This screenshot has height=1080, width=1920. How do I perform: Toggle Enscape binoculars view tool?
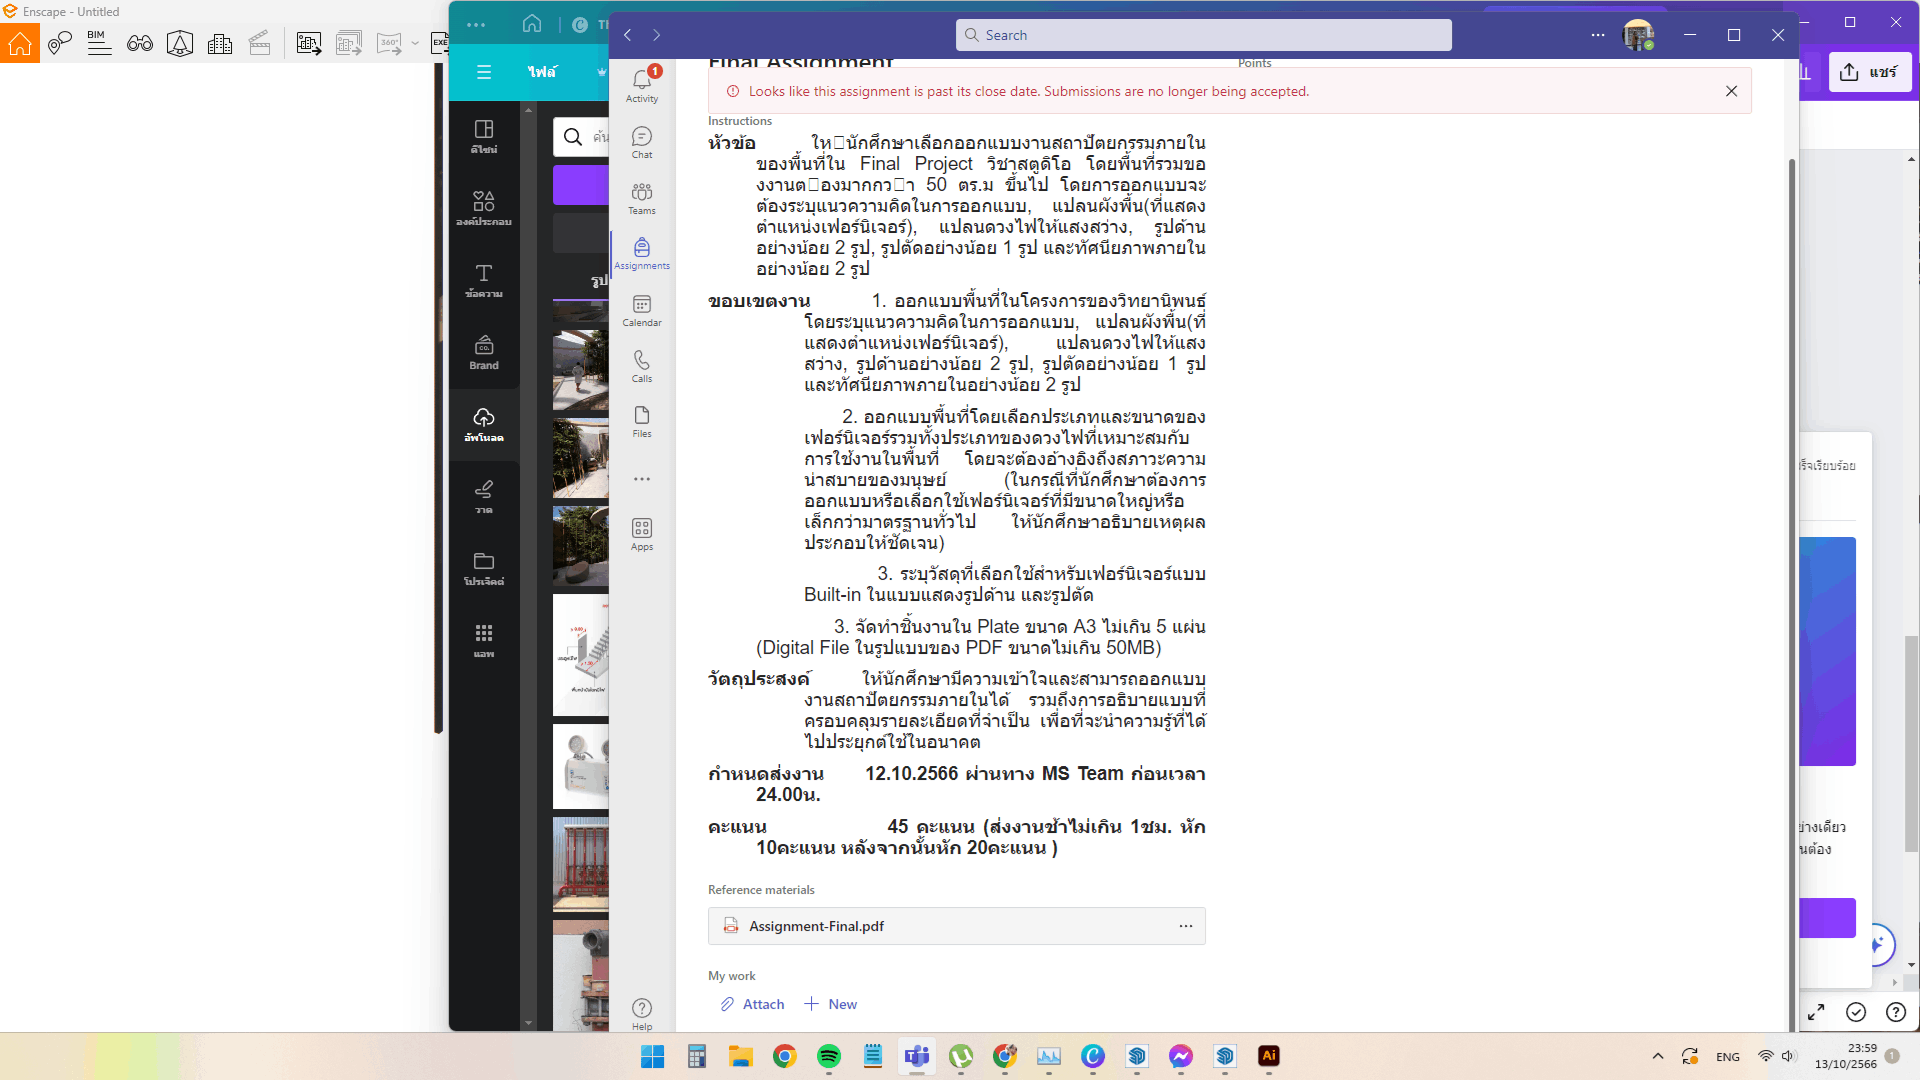[140, 43]
